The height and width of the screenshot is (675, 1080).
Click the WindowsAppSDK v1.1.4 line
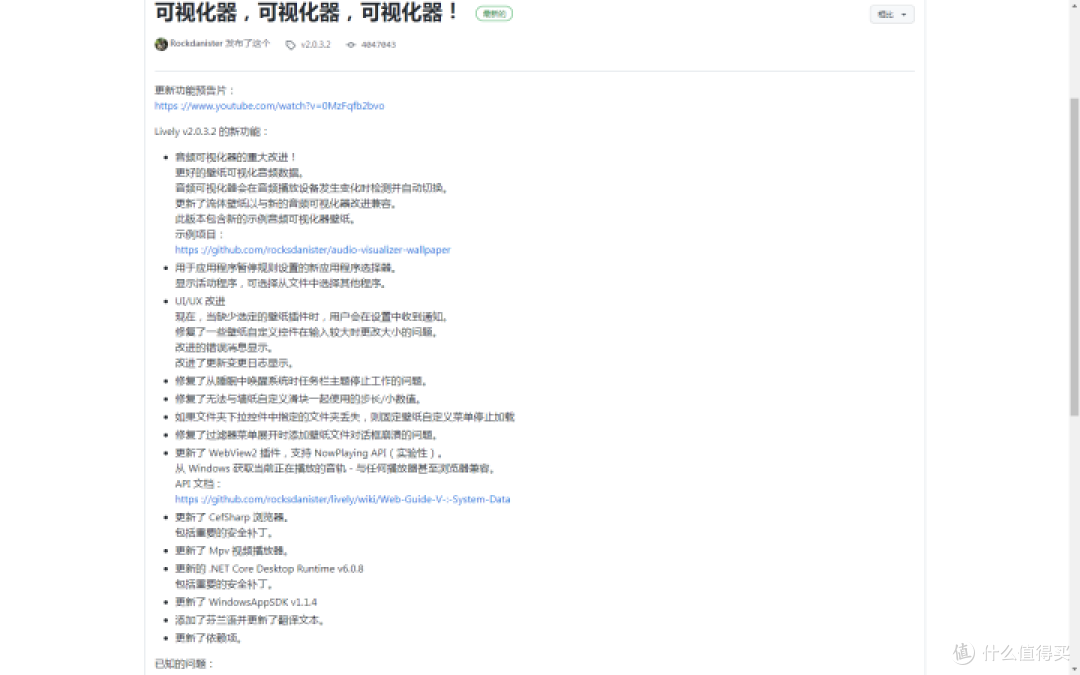(x=246, y=601)
